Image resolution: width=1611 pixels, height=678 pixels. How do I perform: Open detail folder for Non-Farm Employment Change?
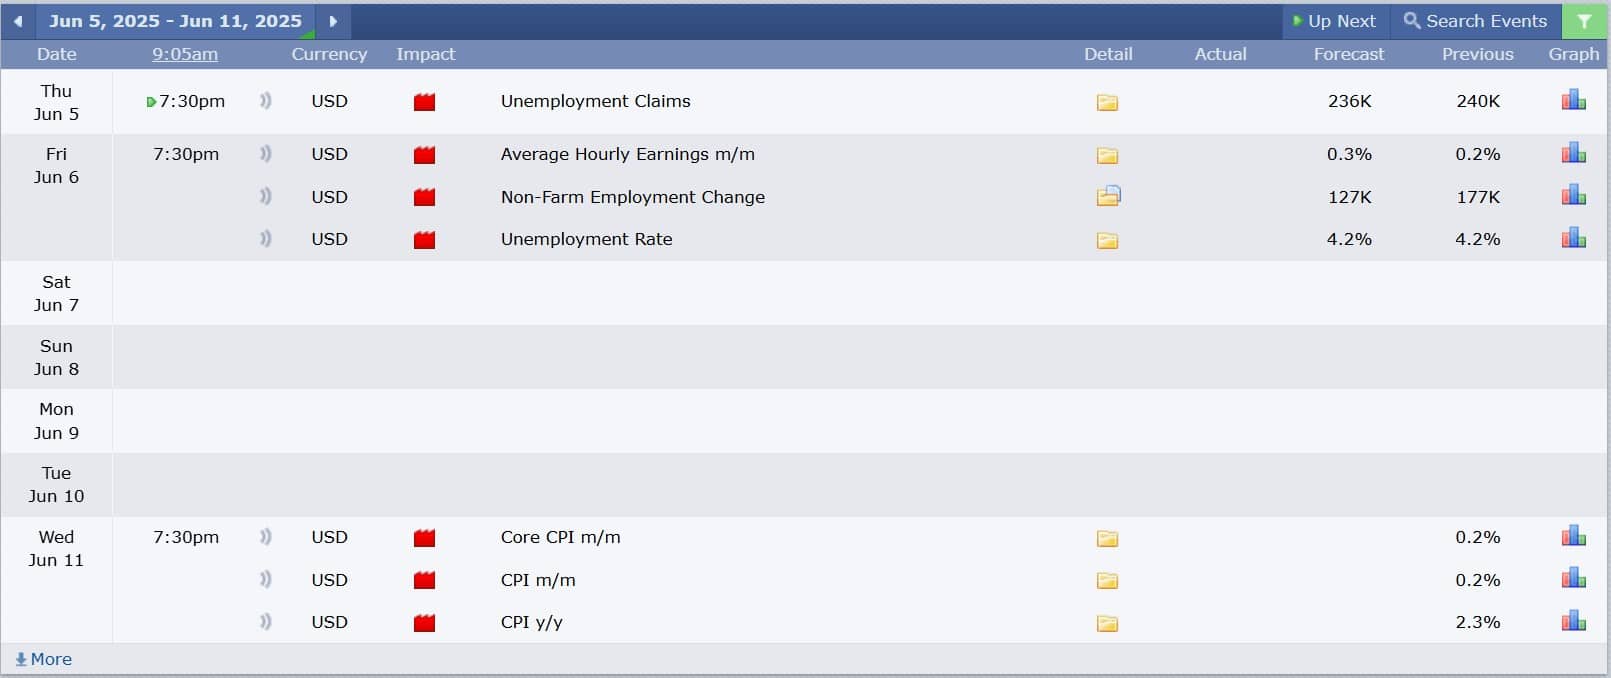click(1108, 196)
